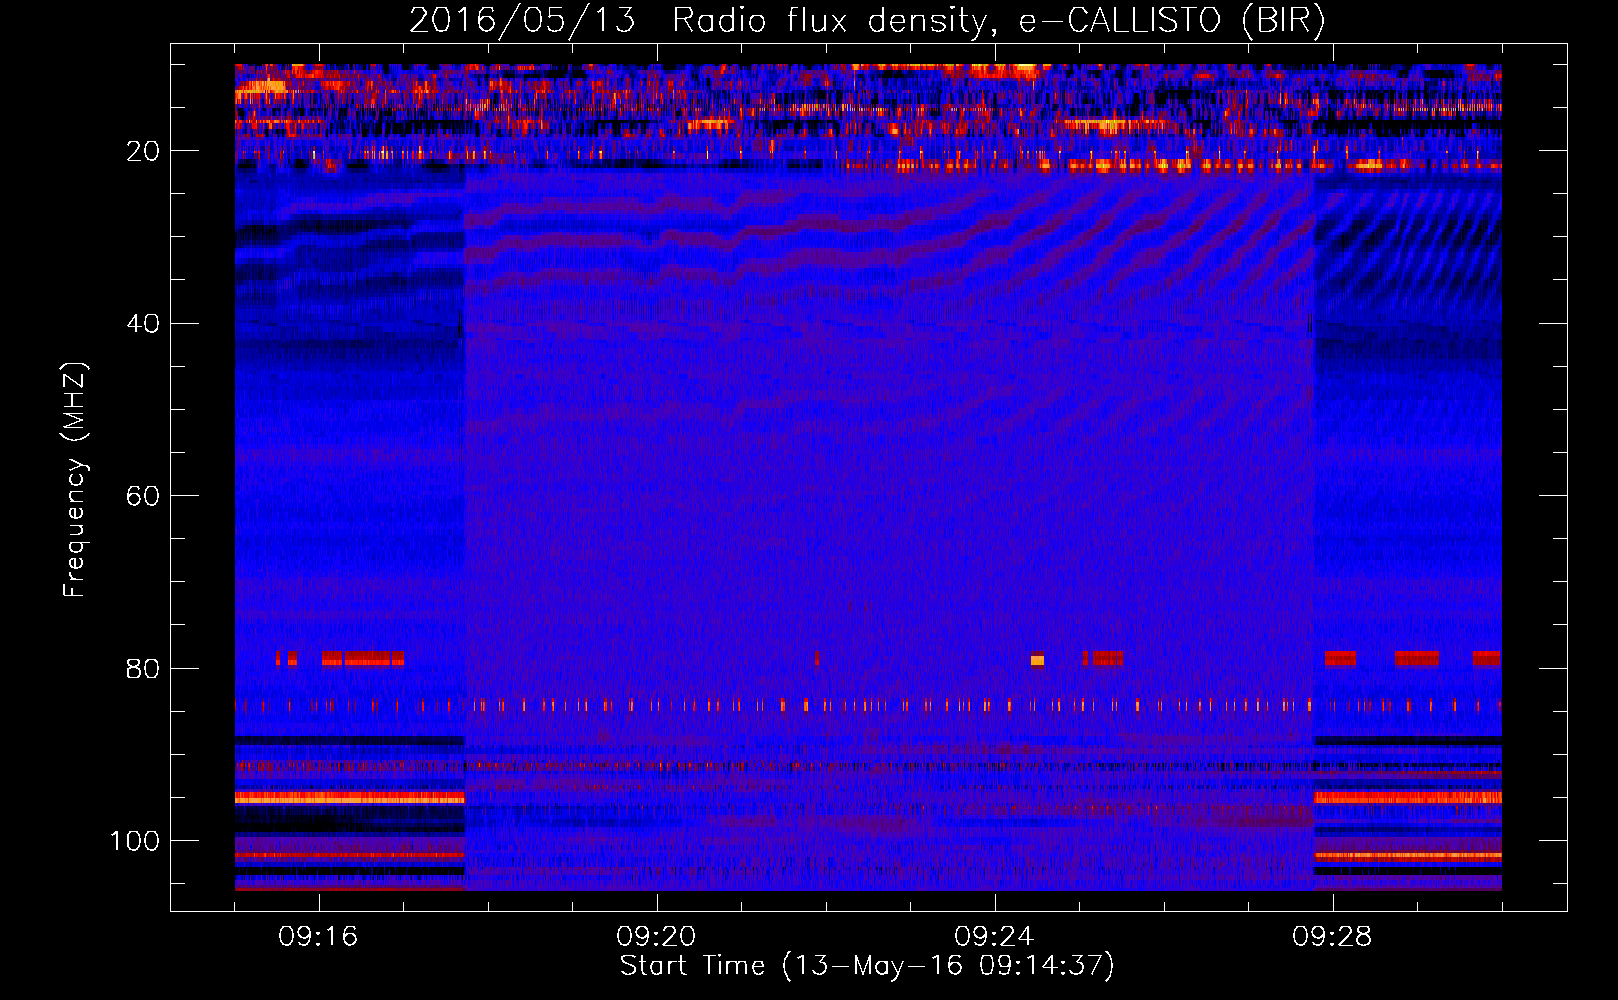
Task: Click the 09:16 time tick label
Action: 318,937
